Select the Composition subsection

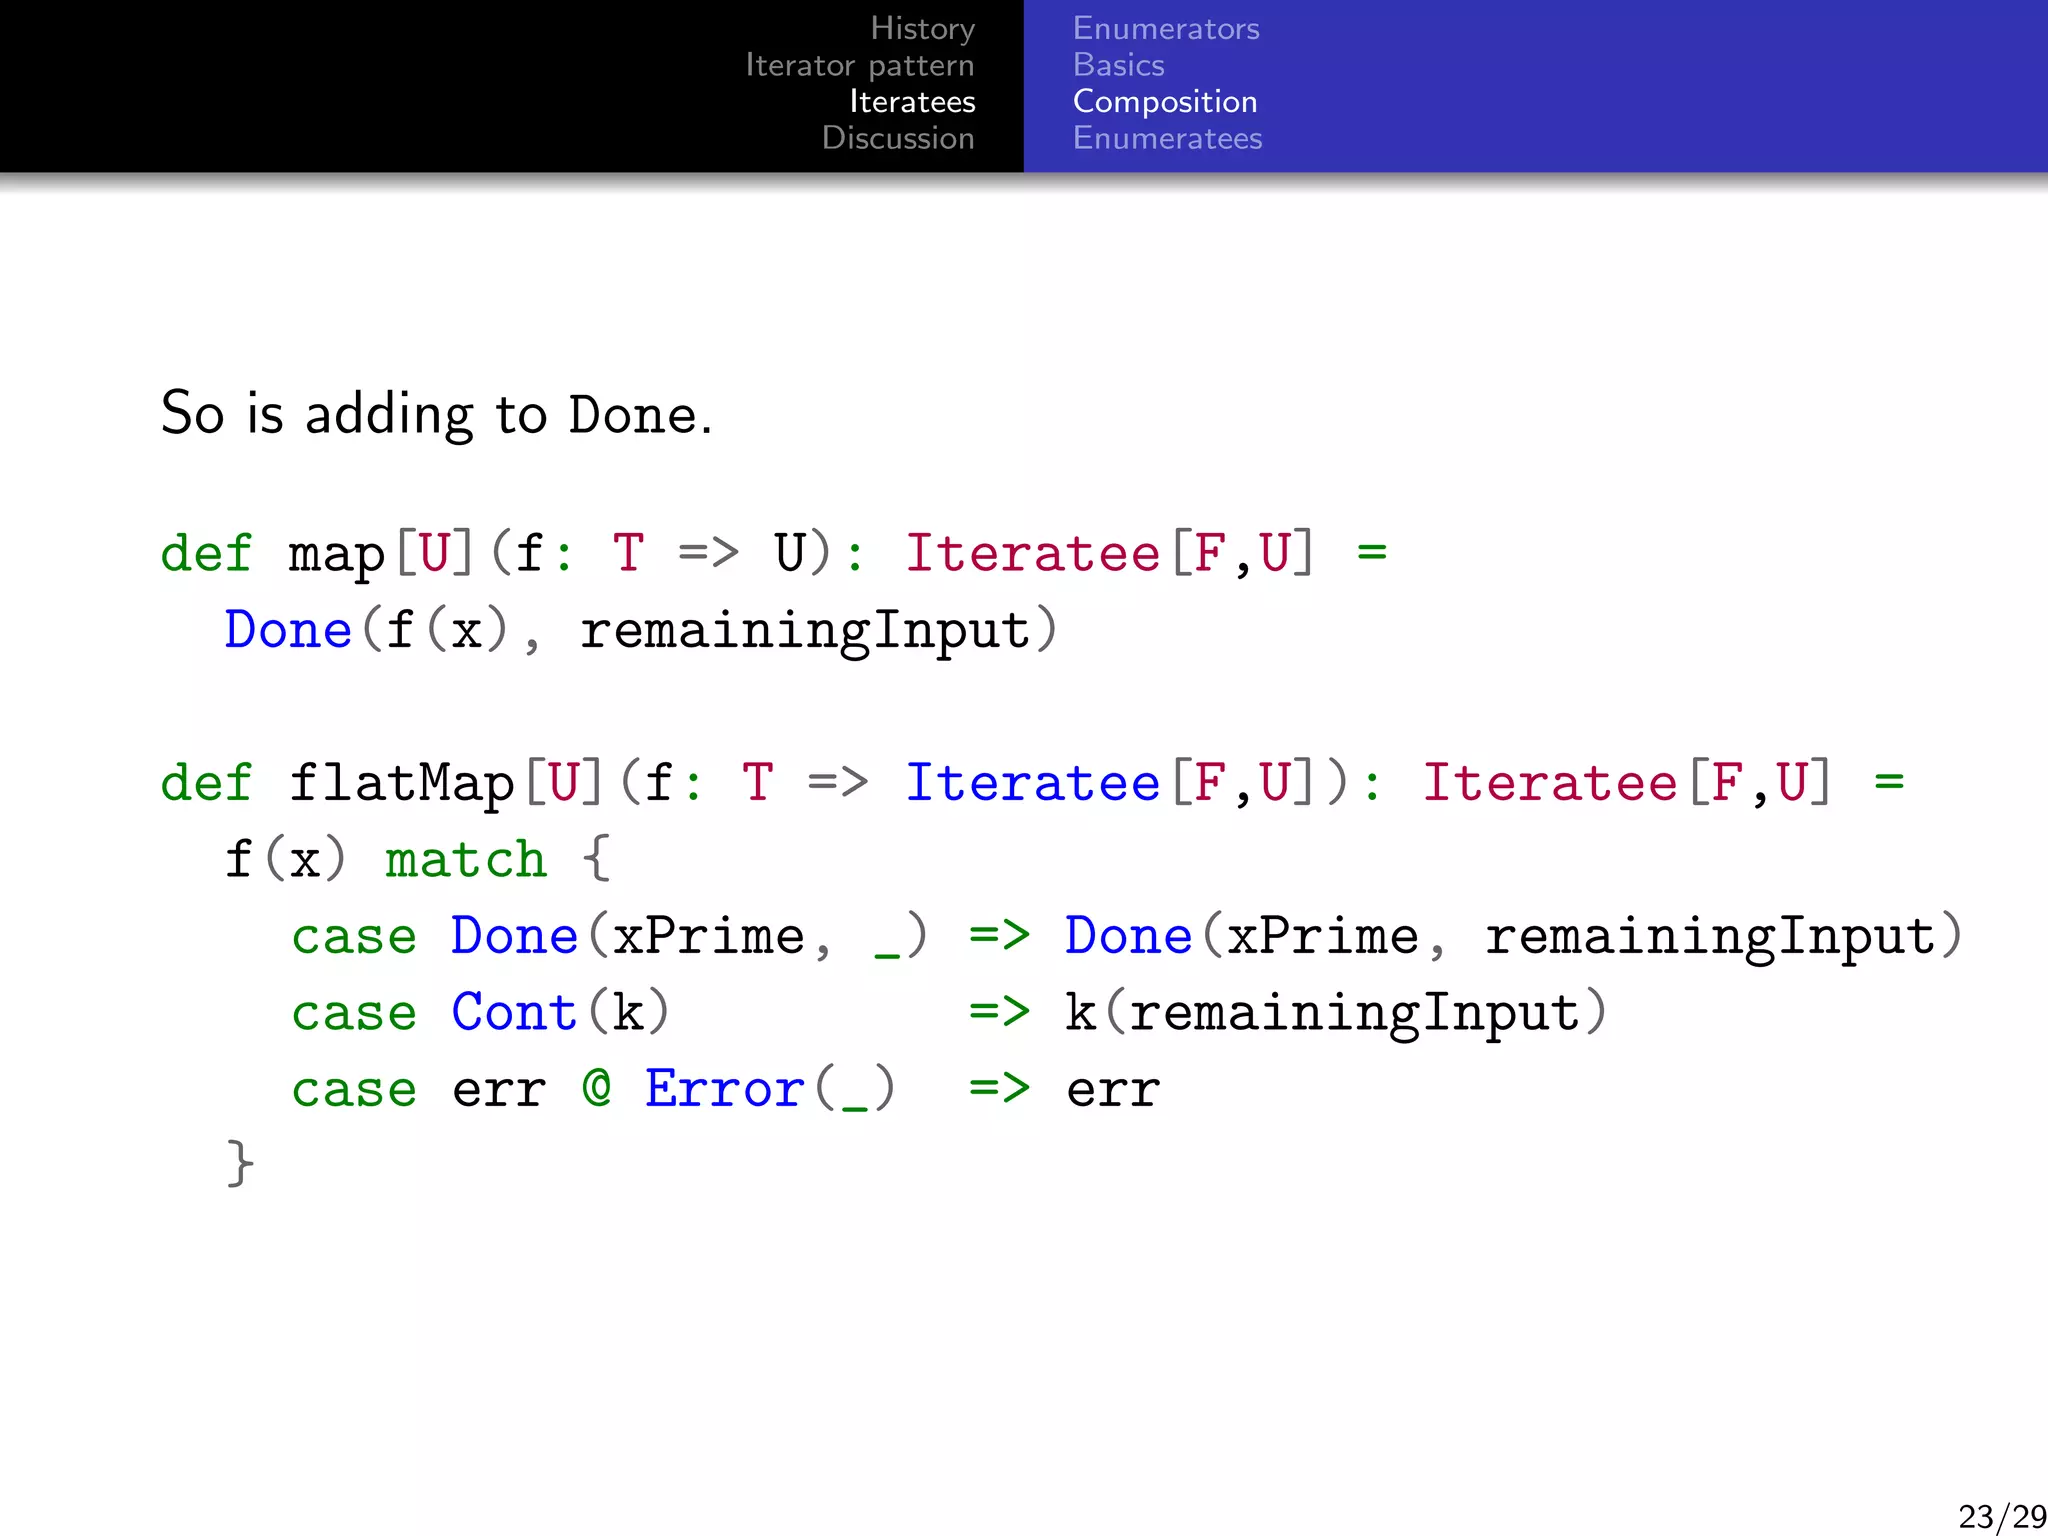tap(1165, 102)
